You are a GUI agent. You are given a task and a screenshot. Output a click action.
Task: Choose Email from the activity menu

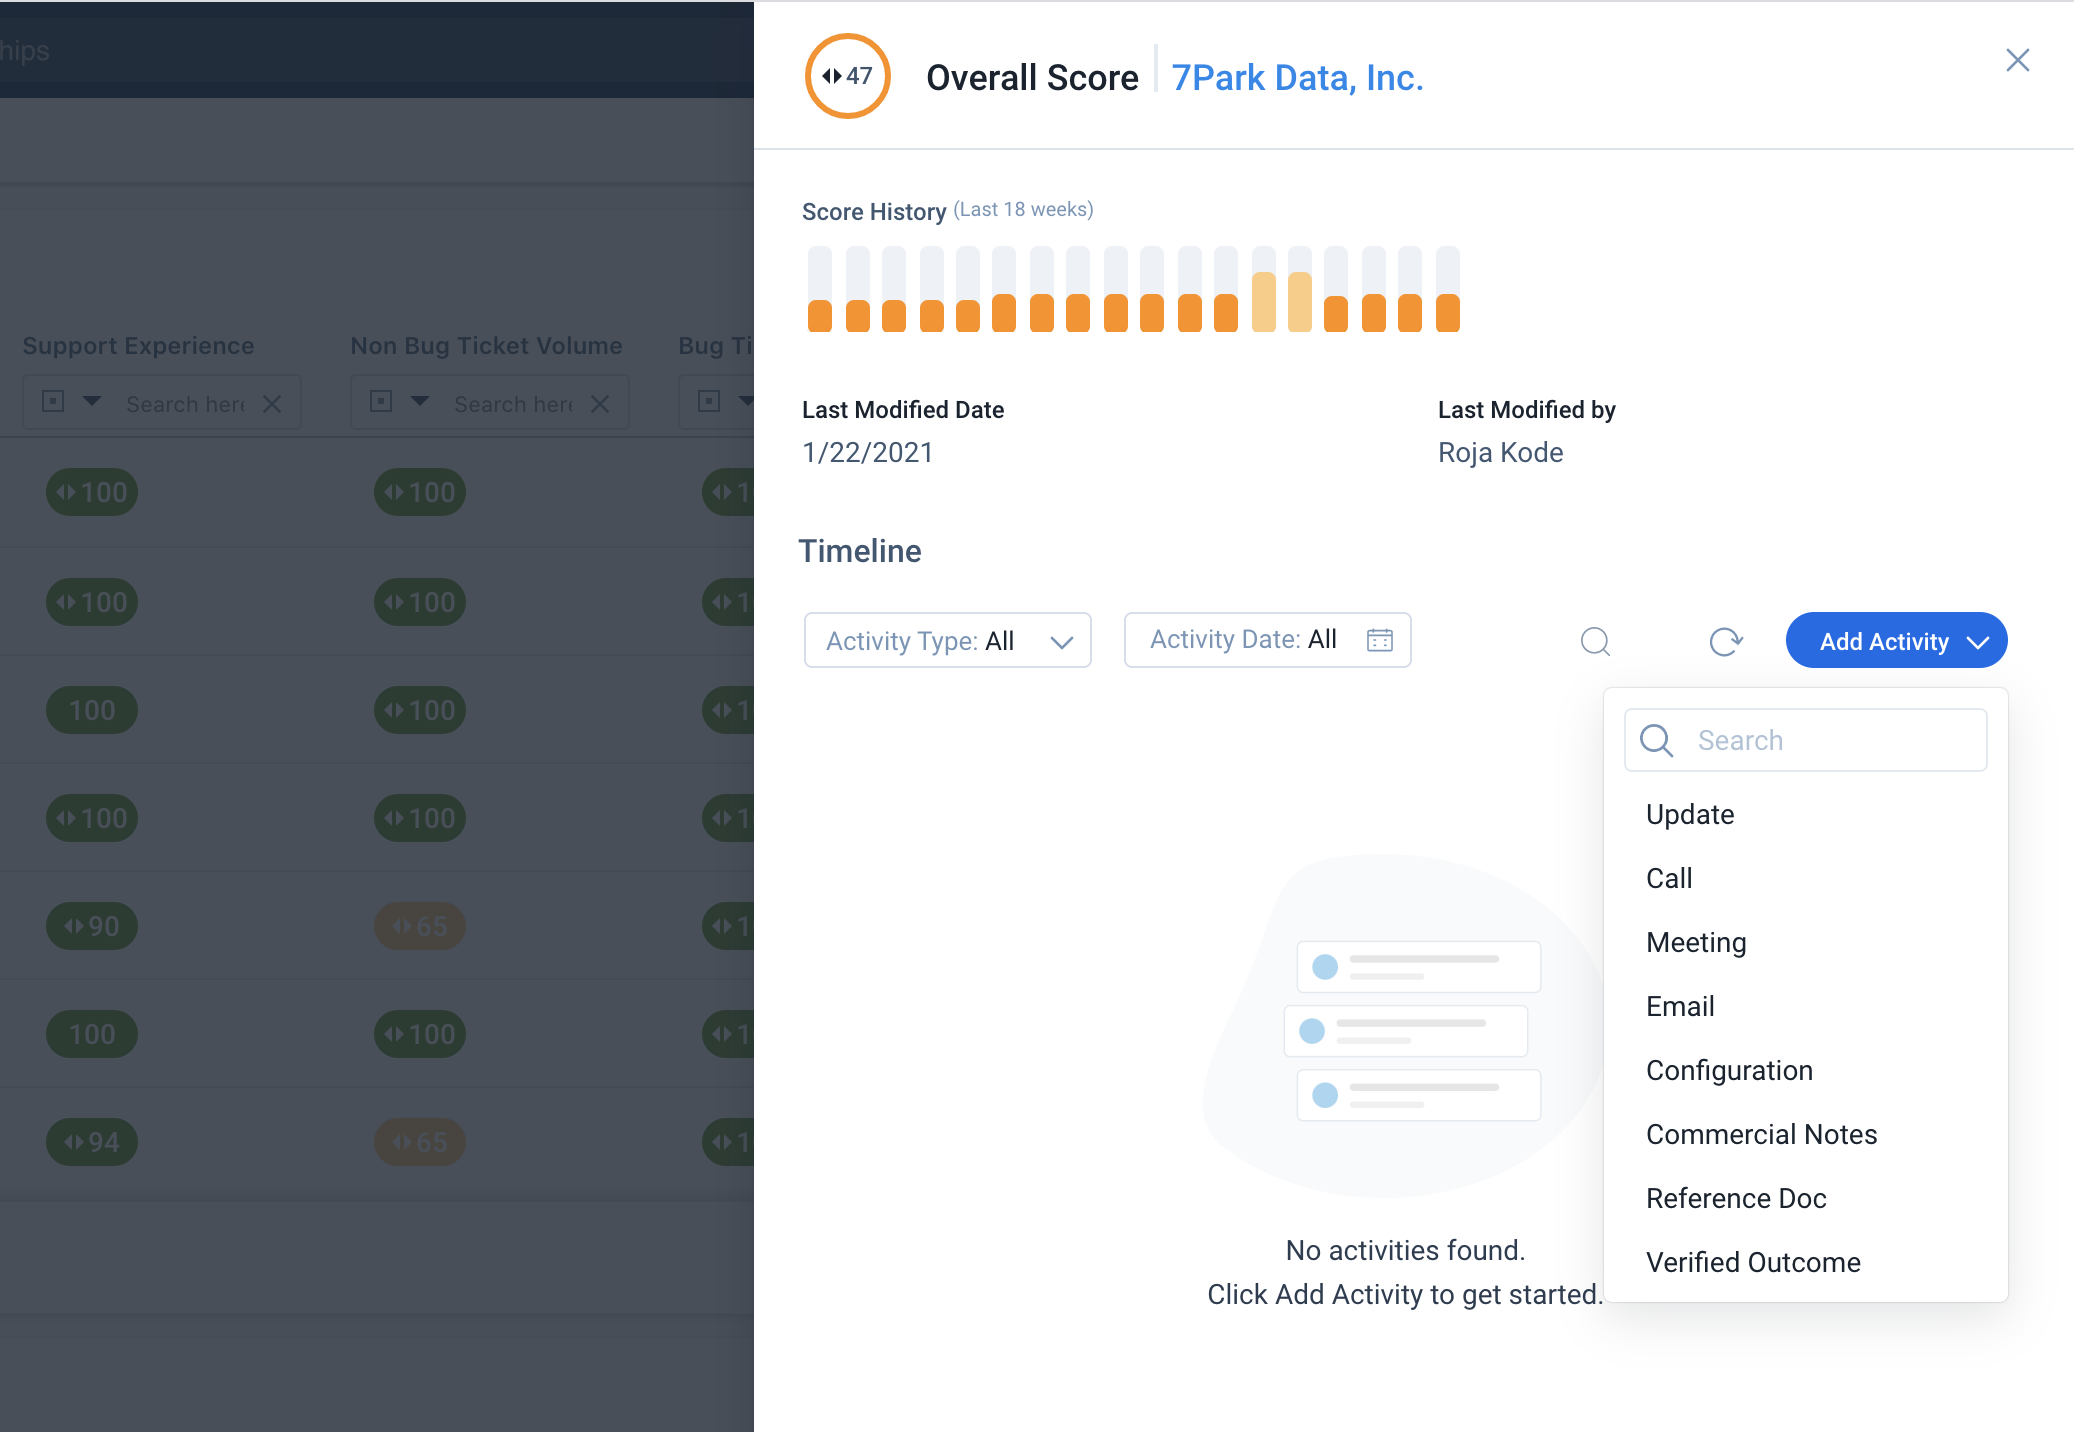1805,1006
